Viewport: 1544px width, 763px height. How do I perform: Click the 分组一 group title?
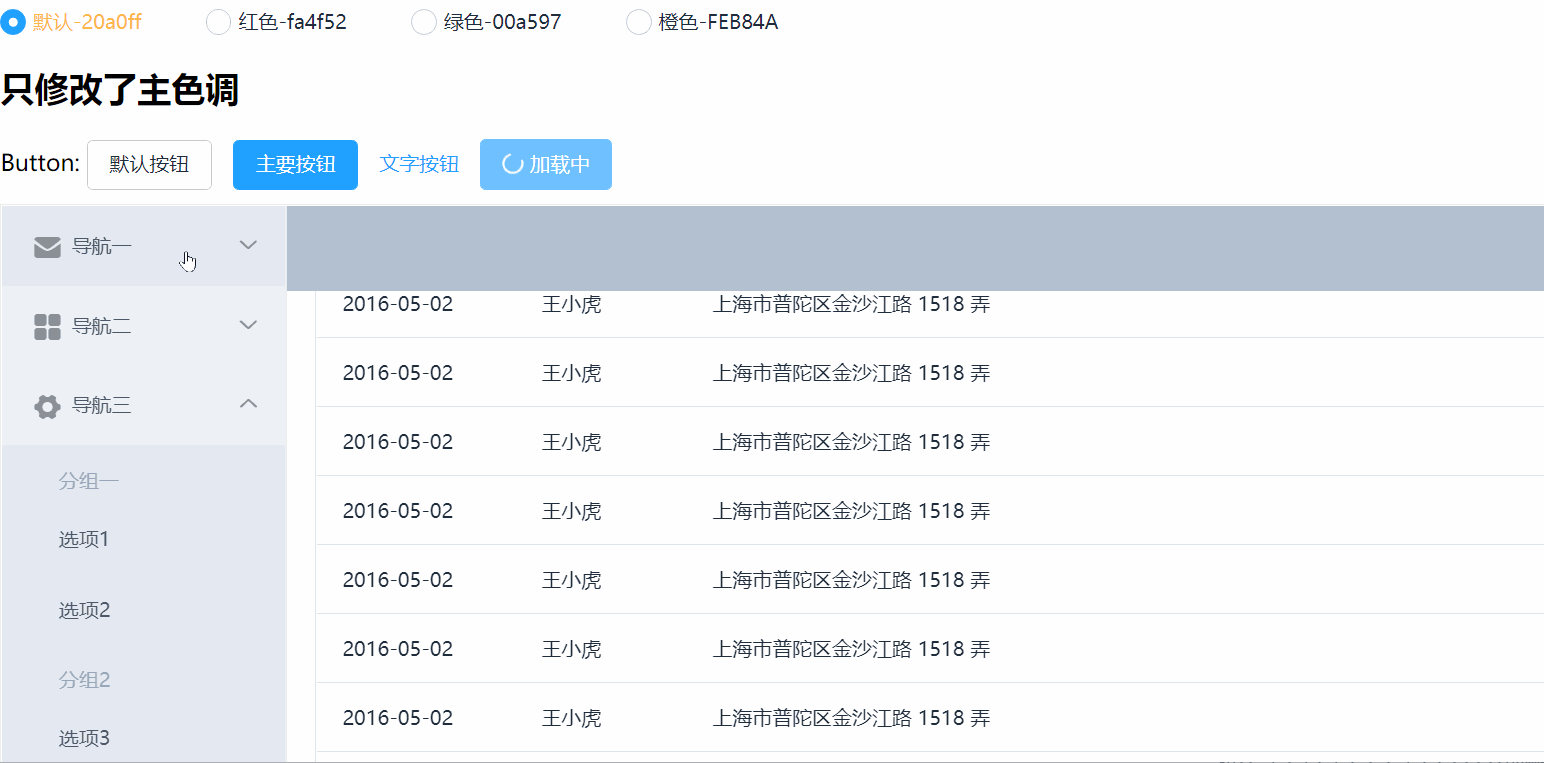(x=89, y=481)
